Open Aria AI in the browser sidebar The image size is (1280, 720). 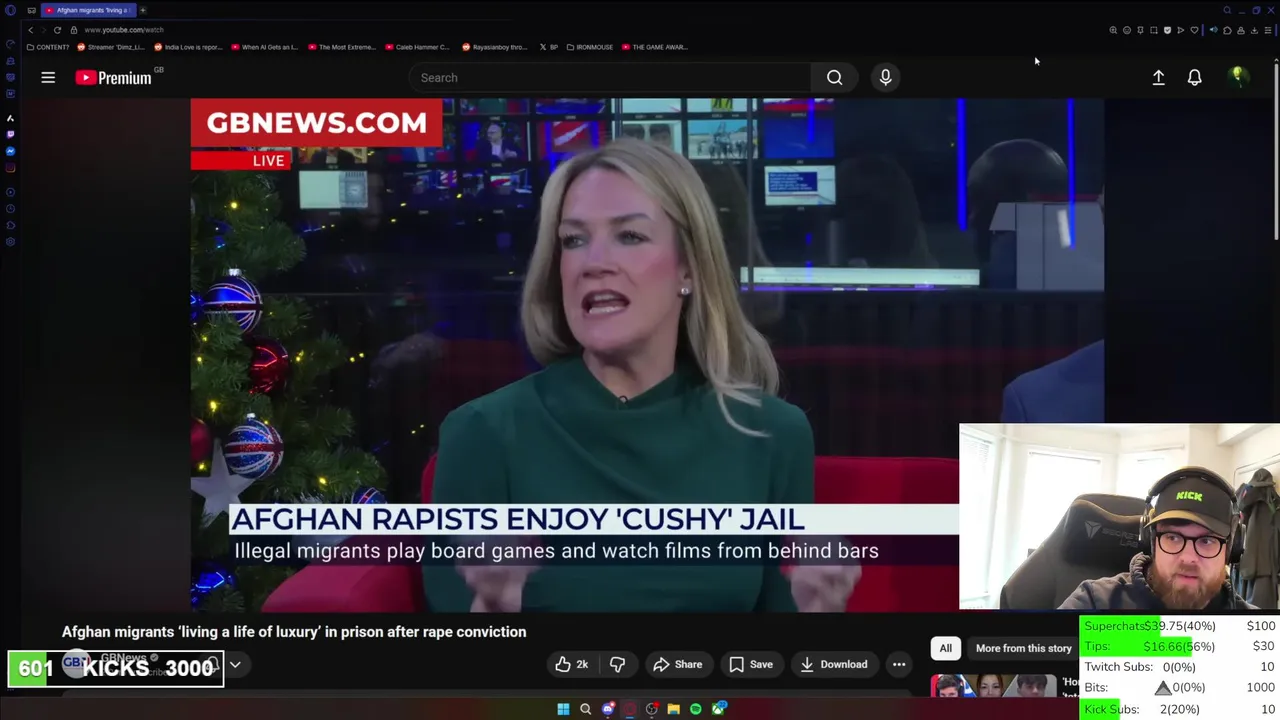coord(10,118)
